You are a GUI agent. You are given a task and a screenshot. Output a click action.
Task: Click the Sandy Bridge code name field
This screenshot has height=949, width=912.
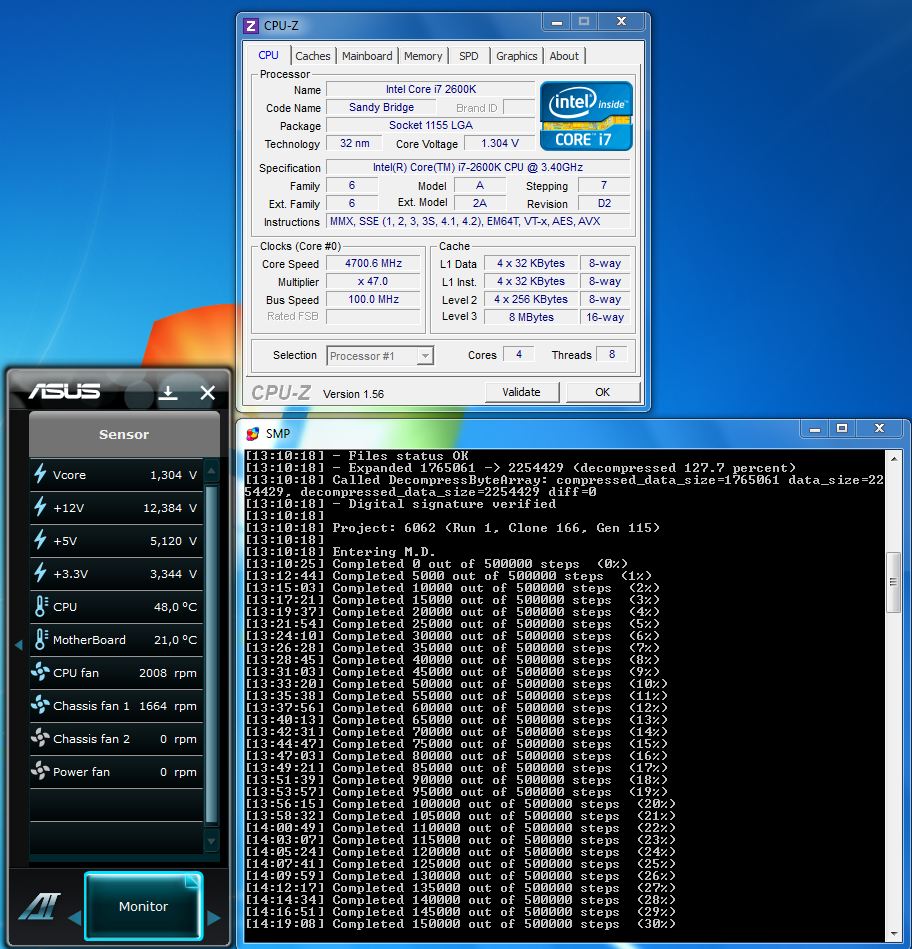pyautogui.click(x=381, y=107)
